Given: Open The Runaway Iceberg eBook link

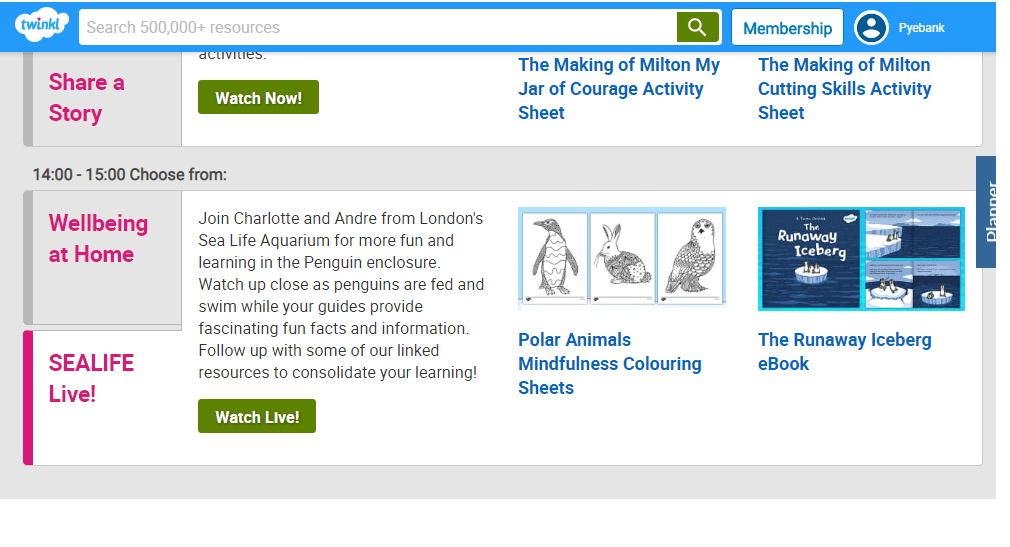Looking at the screenshot, I should pos(844,352).
